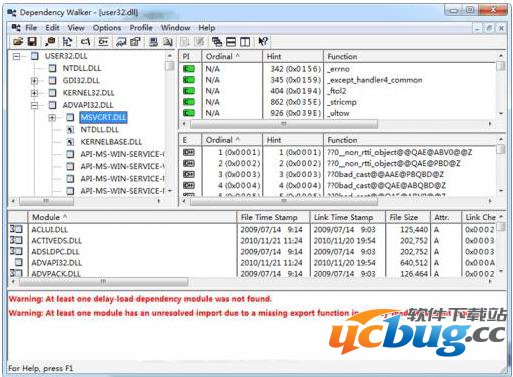Click the Save floppy disk icon
This screenshot has height=377, width=513.
coord(32,42)
